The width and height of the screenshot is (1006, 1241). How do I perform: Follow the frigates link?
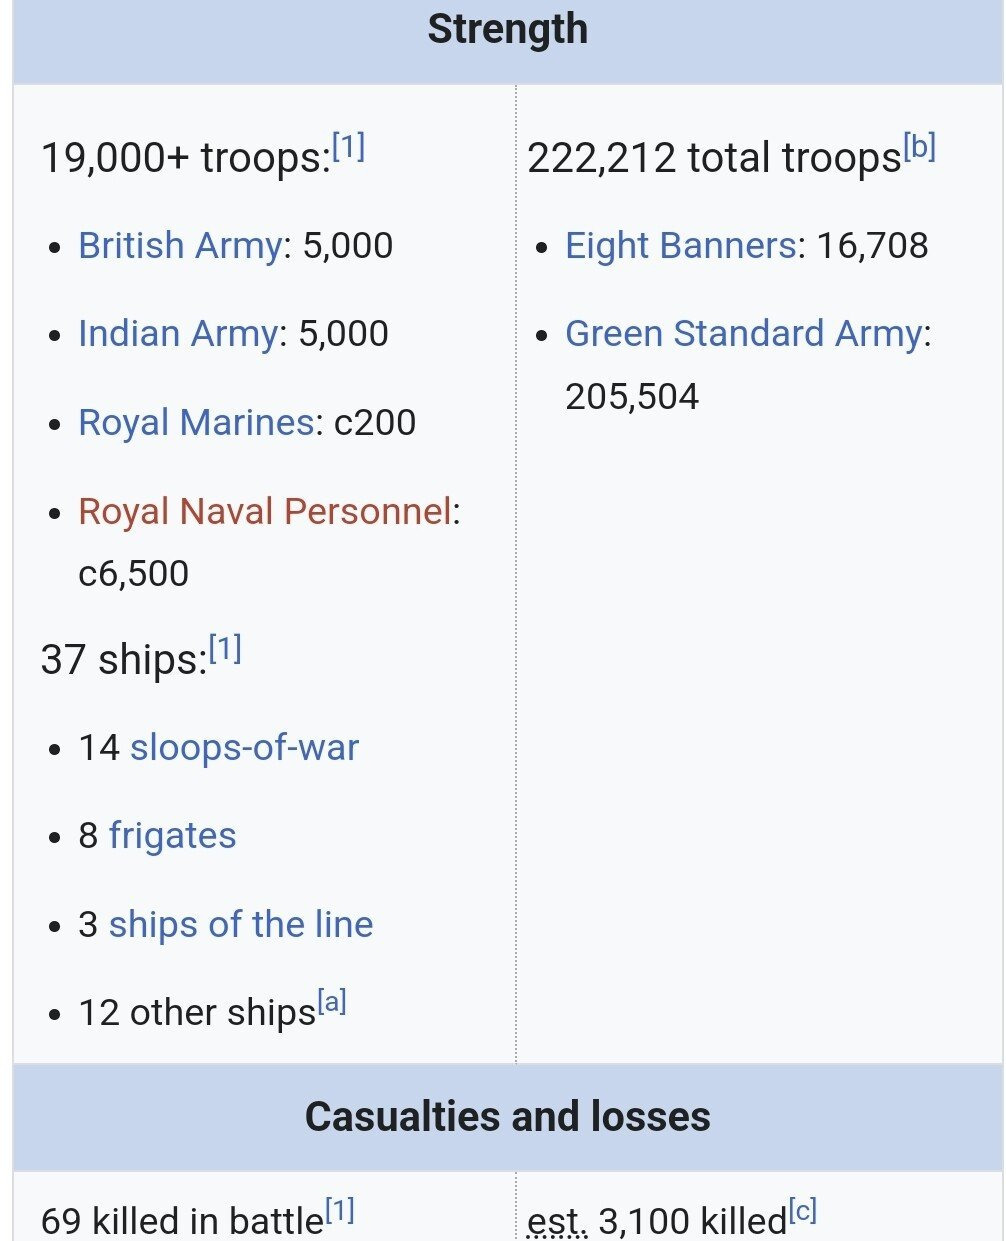point(172,836)
